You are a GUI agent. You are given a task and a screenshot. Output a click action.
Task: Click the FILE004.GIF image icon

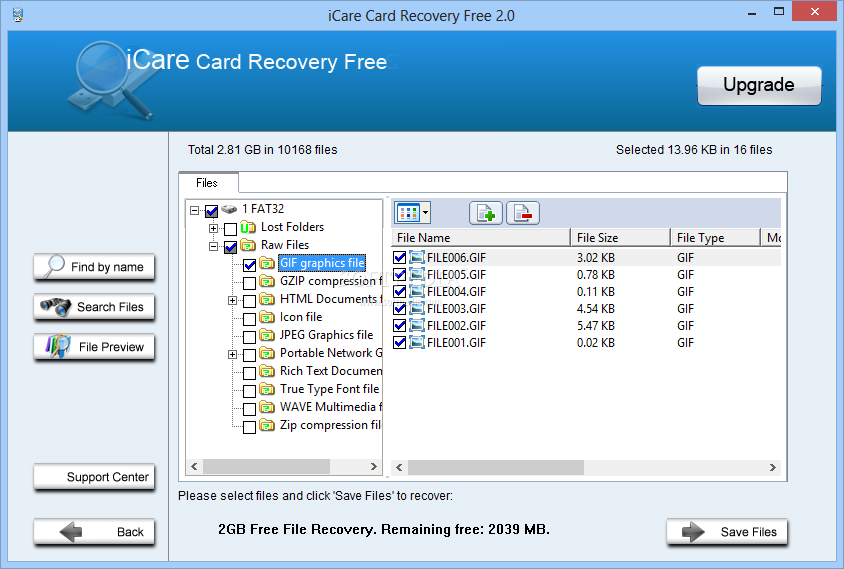tap(417, 291)
